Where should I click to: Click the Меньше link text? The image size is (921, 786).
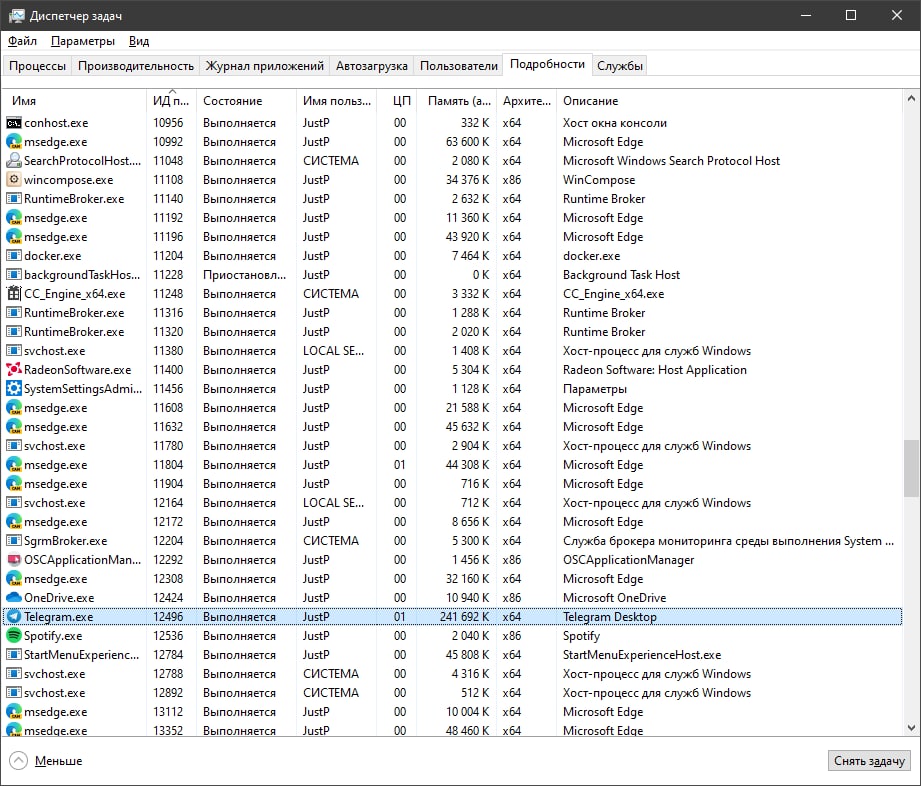58,761
